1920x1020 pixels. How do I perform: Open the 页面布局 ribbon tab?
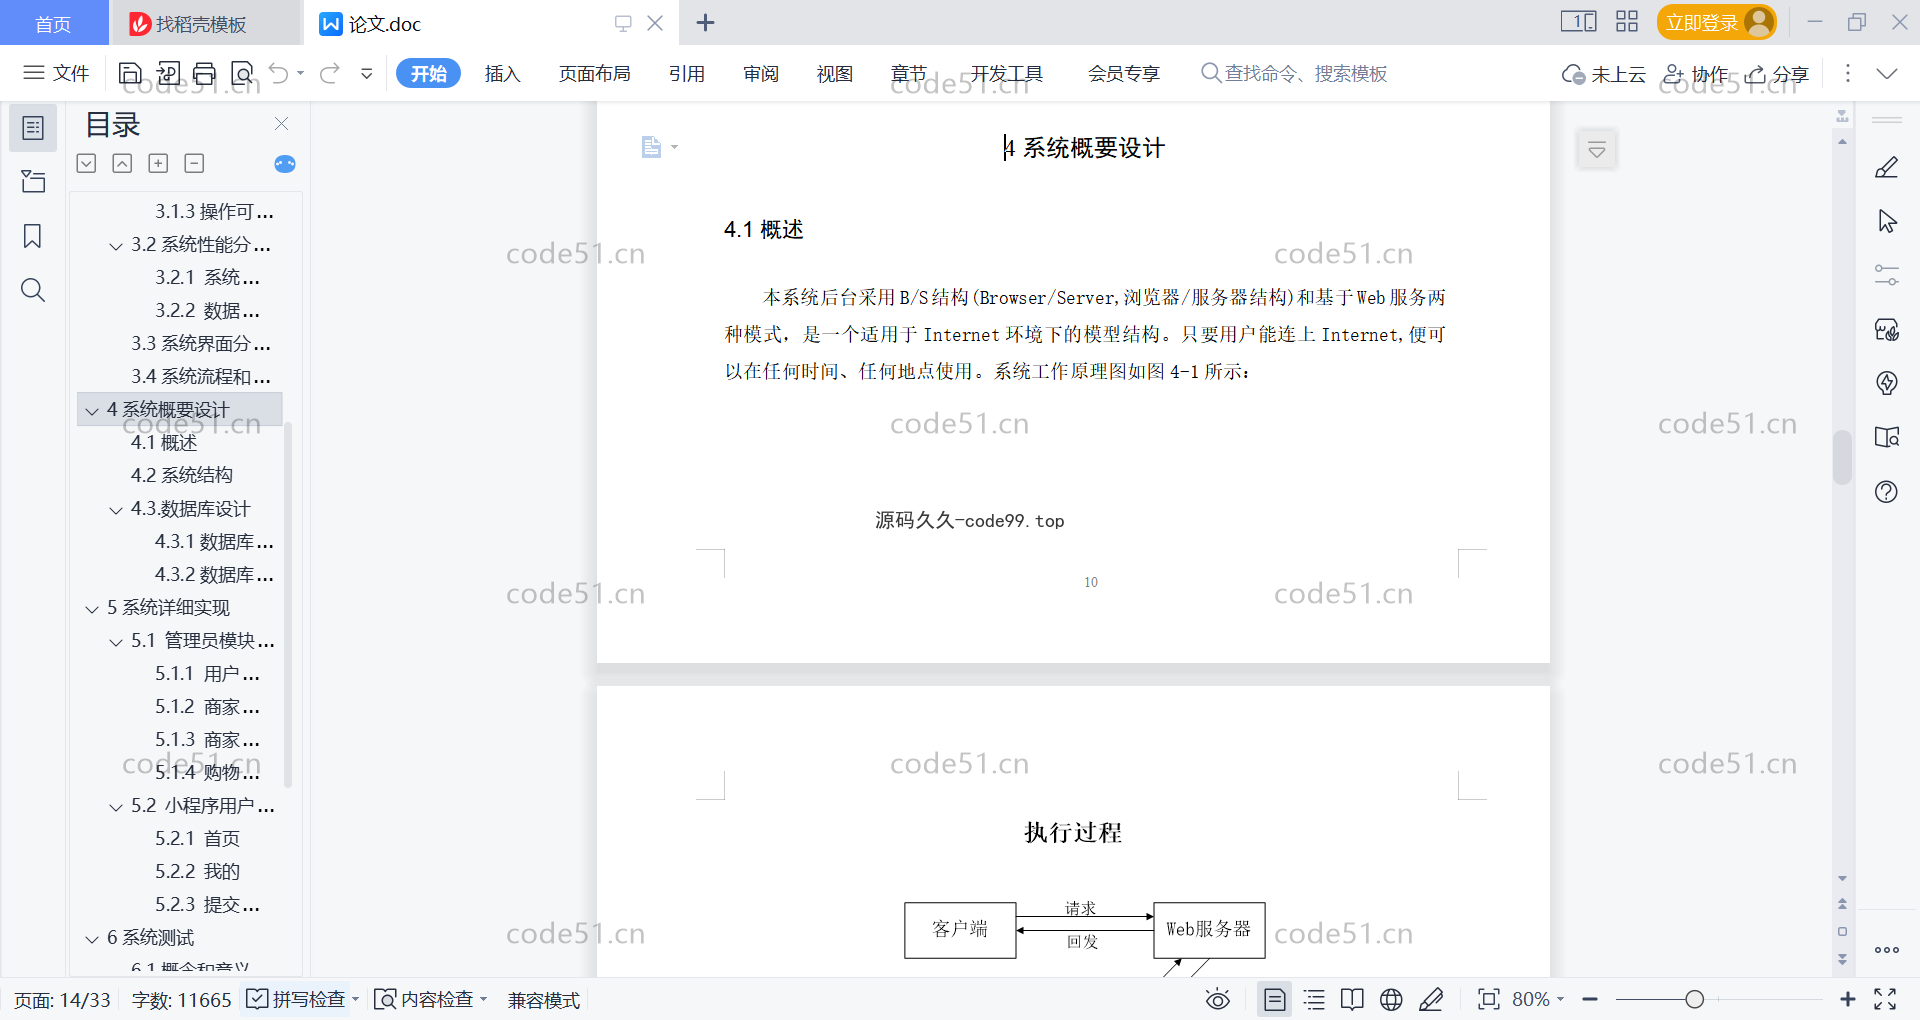pos(594,73)
